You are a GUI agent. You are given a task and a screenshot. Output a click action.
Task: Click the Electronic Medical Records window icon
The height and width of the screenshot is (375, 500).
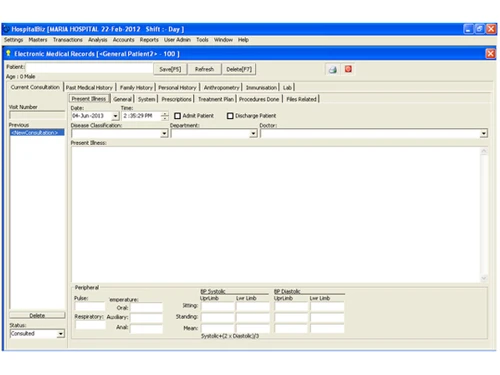coord(9,53)
